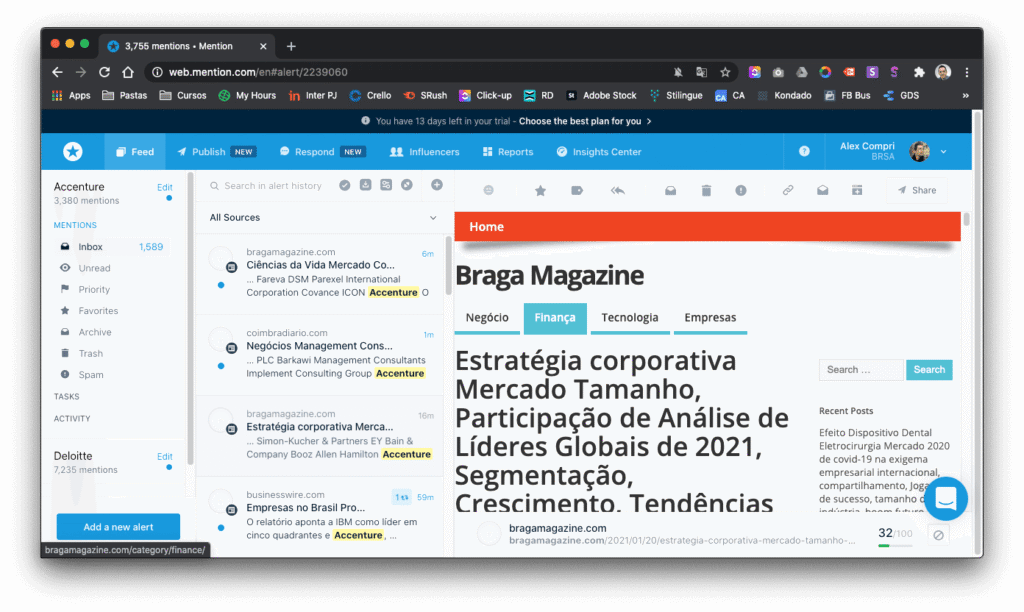1024x612 pixels.
Task: Click Search in alert history field
Action: point(272,185)
